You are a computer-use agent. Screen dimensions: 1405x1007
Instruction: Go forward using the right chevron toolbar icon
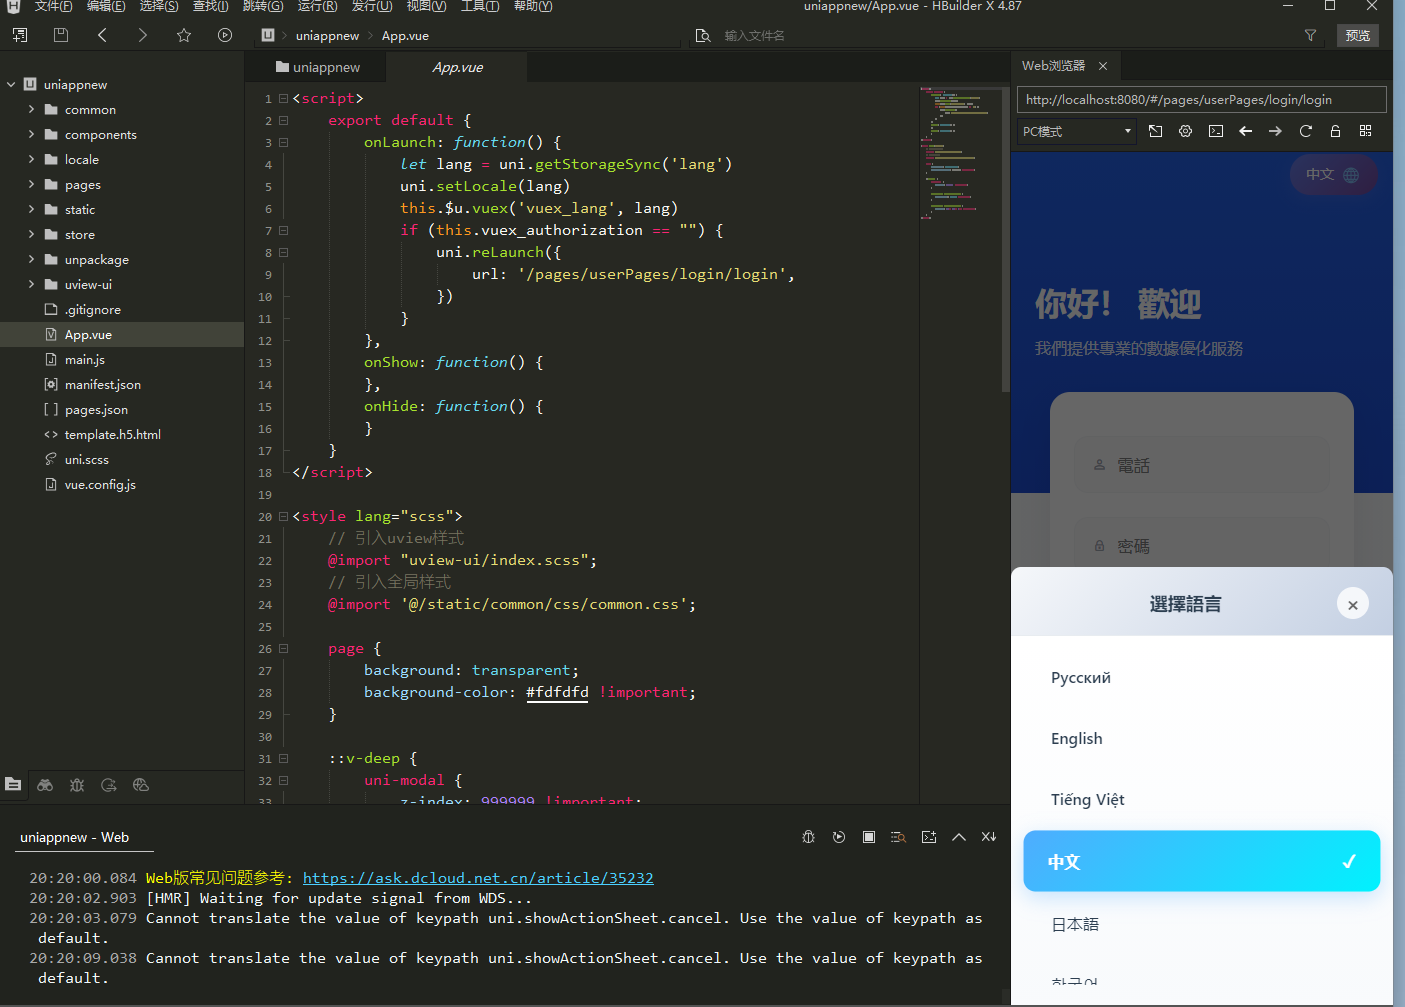[143, 35]
